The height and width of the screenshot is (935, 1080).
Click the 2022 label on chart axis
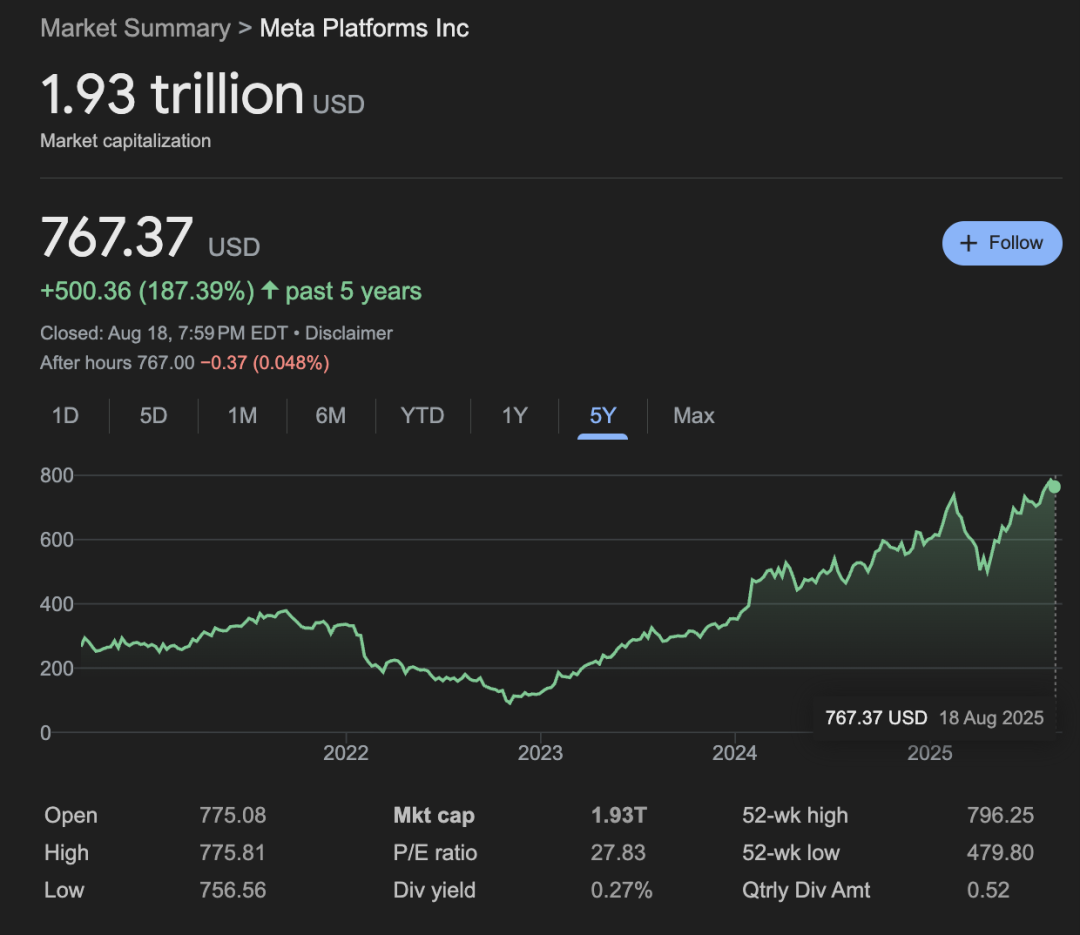coord(346,753)
